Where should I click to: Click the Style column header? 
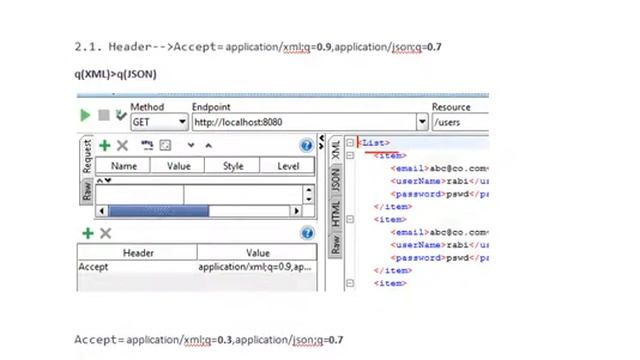coord(233,166)
